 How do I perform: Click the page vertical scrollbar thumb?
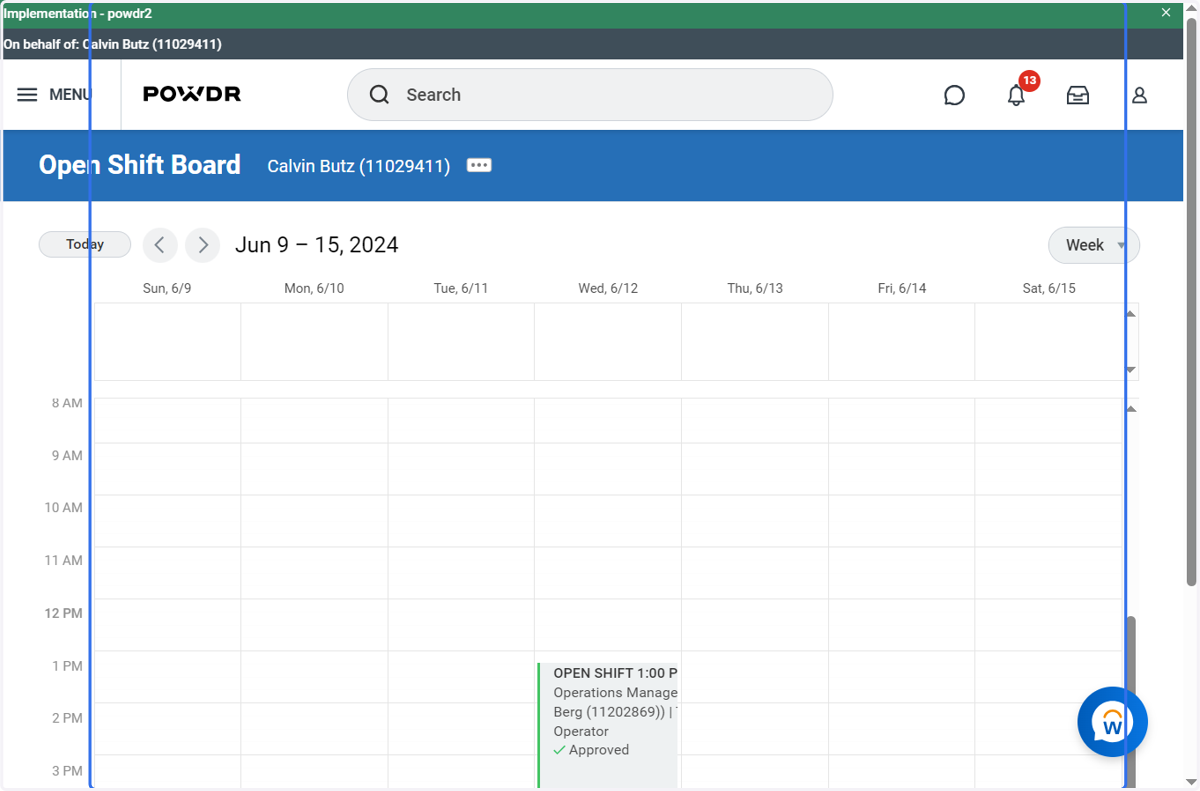click(1191, 301)
